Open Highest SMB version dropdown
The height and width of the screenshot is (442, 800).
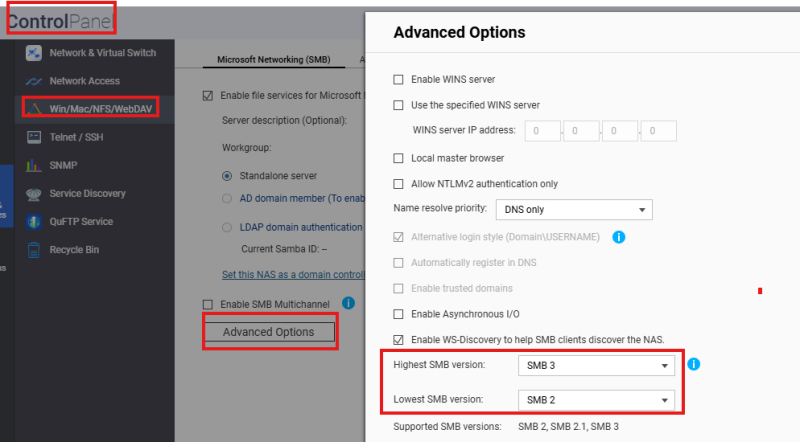[x=596, y=365]
